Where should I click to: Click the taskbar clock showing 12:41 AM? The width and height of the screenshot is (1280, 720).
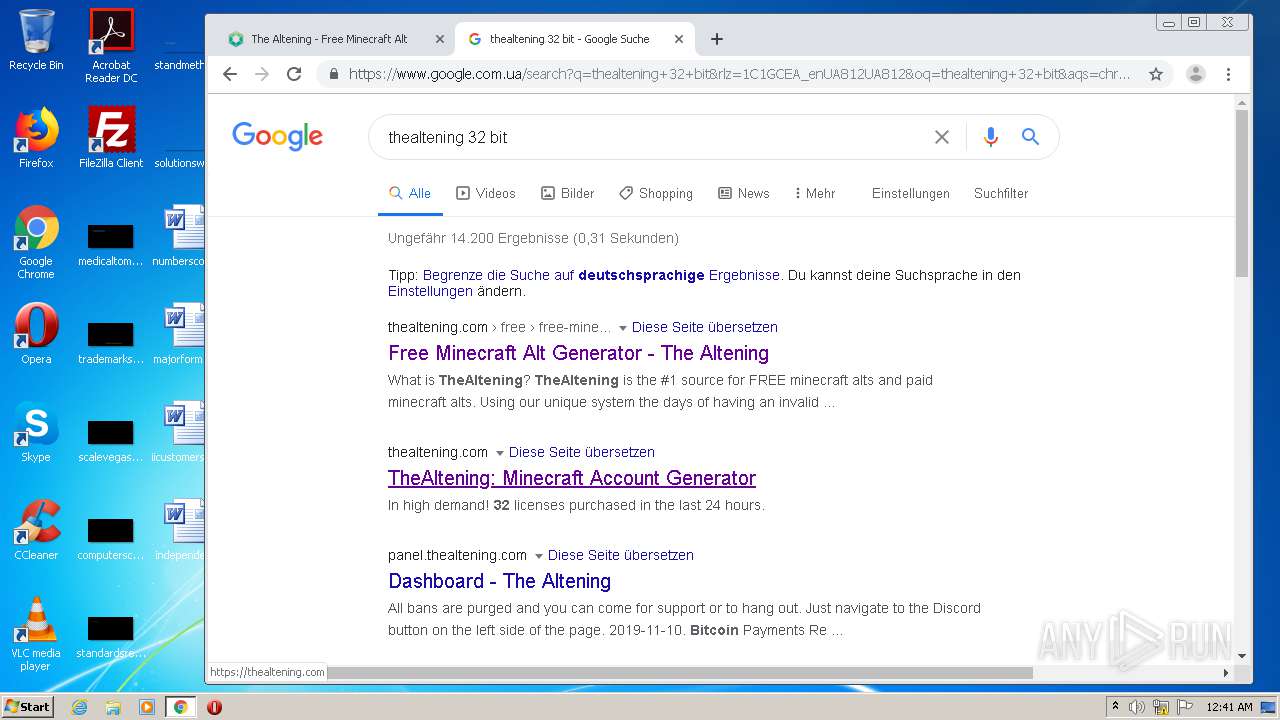(x=1229, y=707)
